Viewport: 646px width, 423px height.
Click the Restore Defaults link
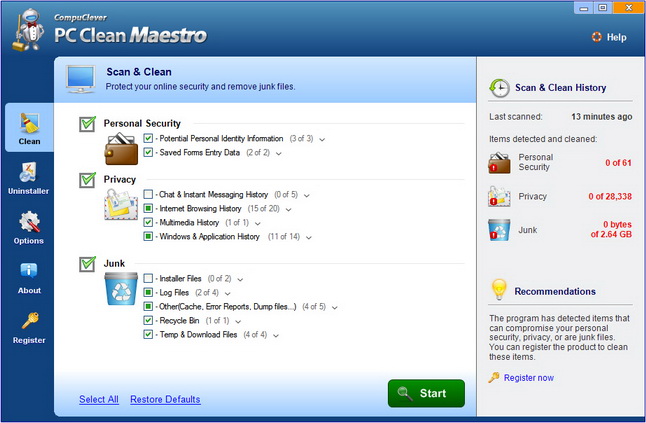click(x=165, y=400)
